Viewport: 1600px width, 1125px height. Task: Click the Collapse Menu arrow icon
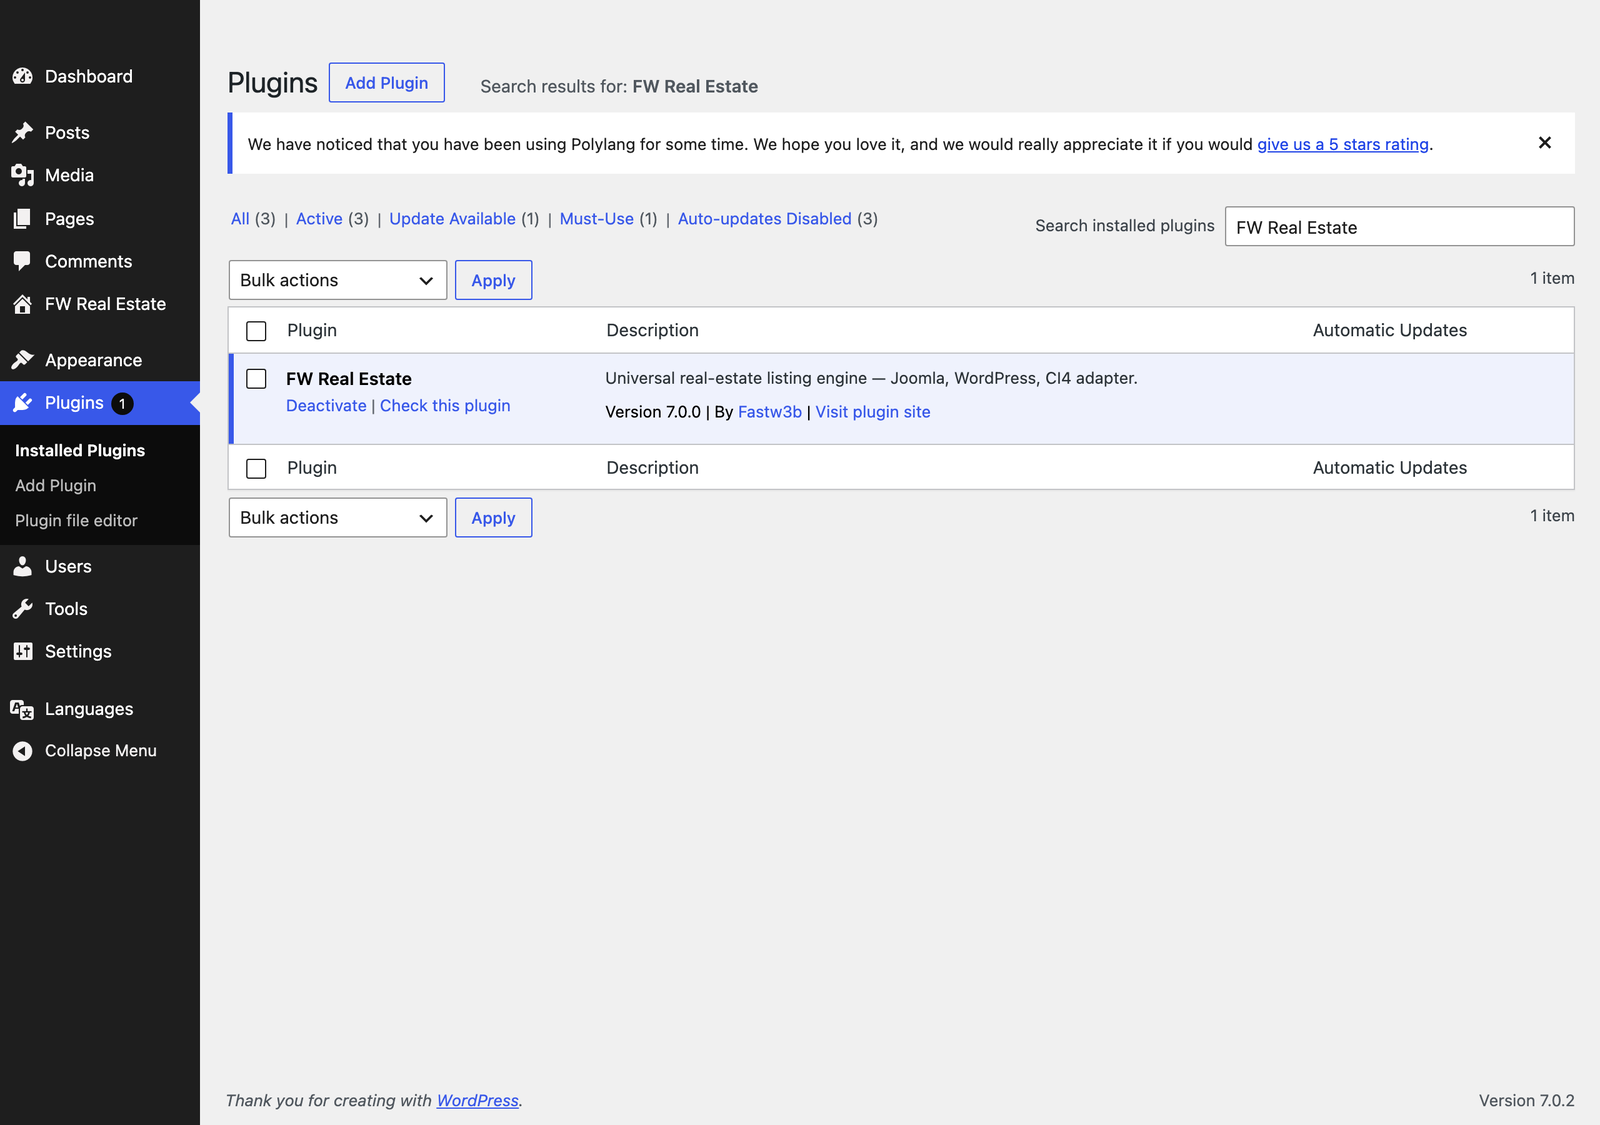(x=23, y=751)
